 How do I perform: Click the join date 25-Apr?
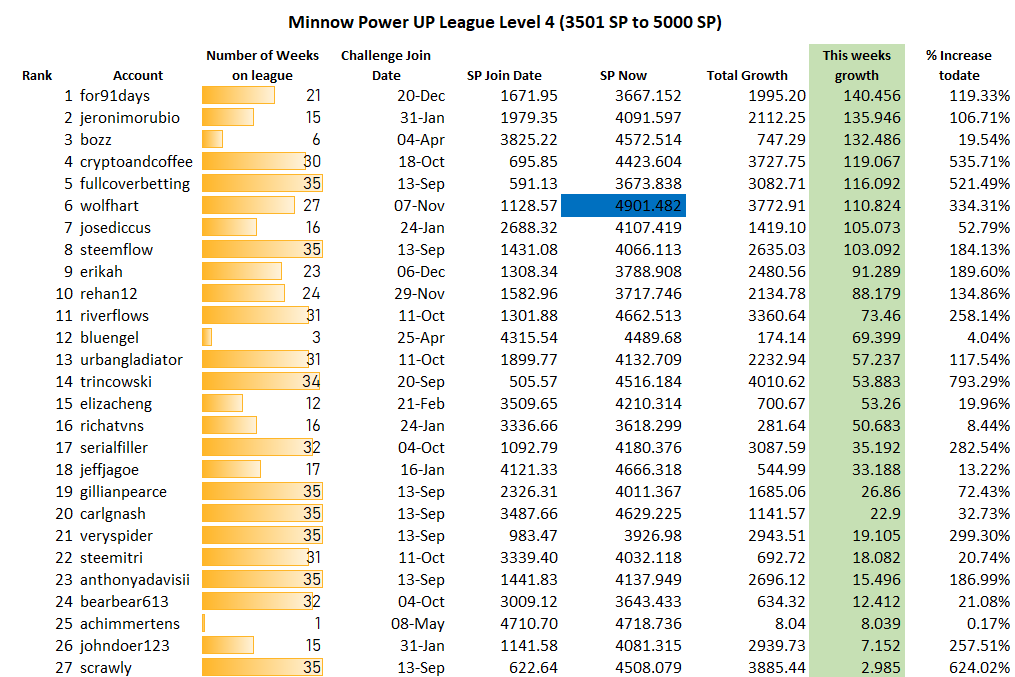(421, 338)
